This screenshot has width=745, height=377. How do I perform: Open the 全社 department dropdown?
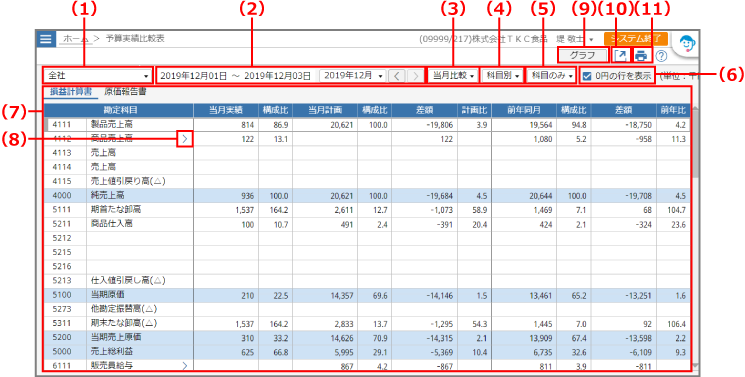click(x=97, y=76)
